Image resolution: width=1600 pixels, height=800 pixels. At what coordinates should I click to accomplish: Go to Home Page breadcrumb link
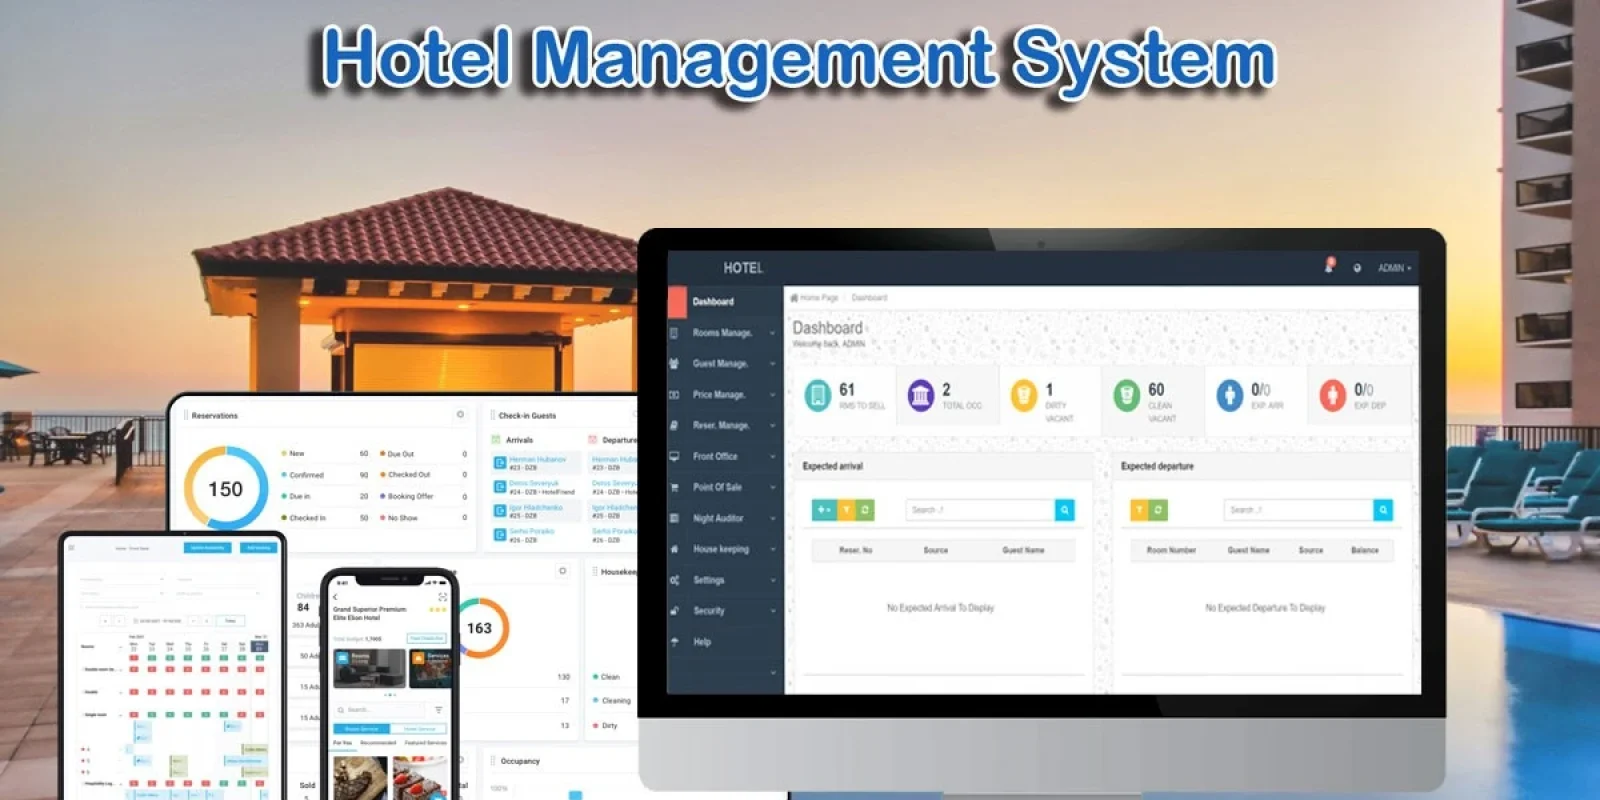[818, 298]
